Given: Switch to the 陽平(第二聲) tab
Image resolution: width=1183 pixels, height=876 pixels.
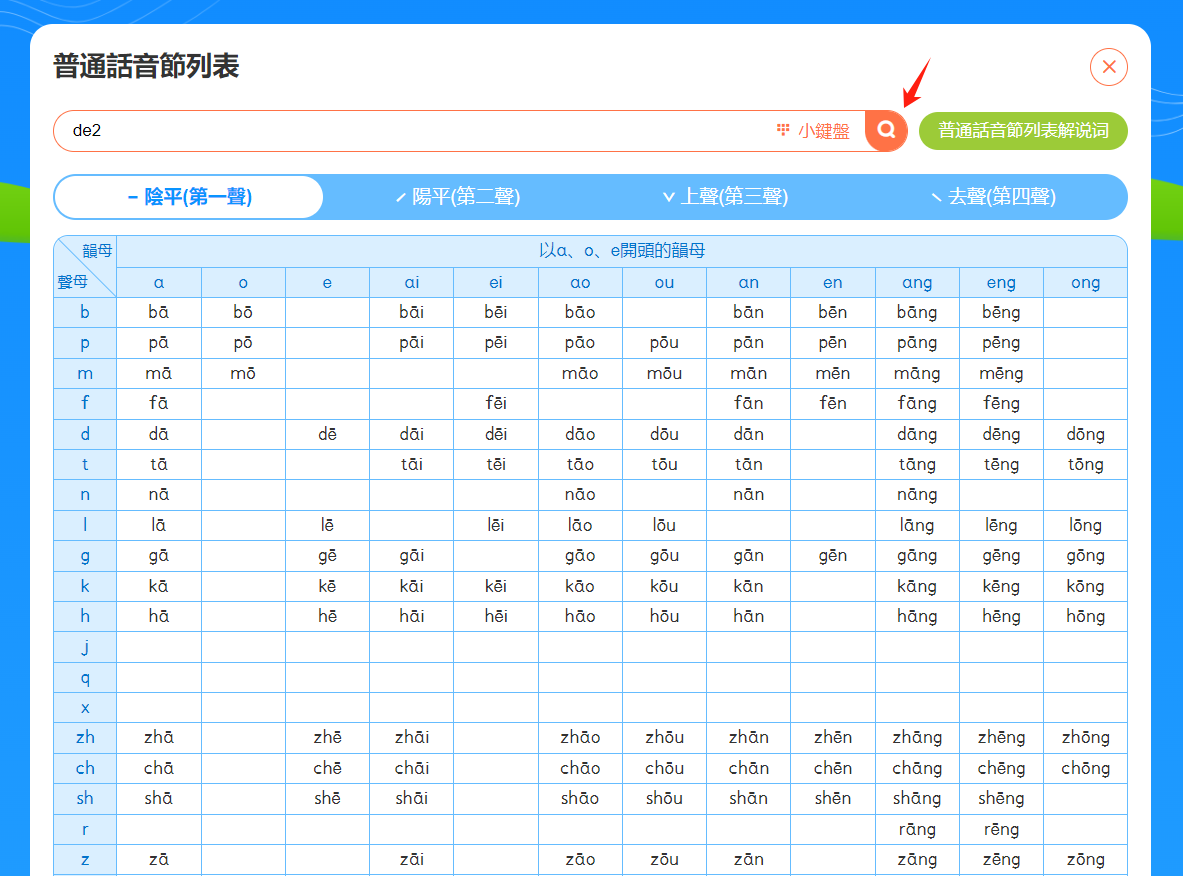Looking at the screenshot, I should [x=458, y=197].
